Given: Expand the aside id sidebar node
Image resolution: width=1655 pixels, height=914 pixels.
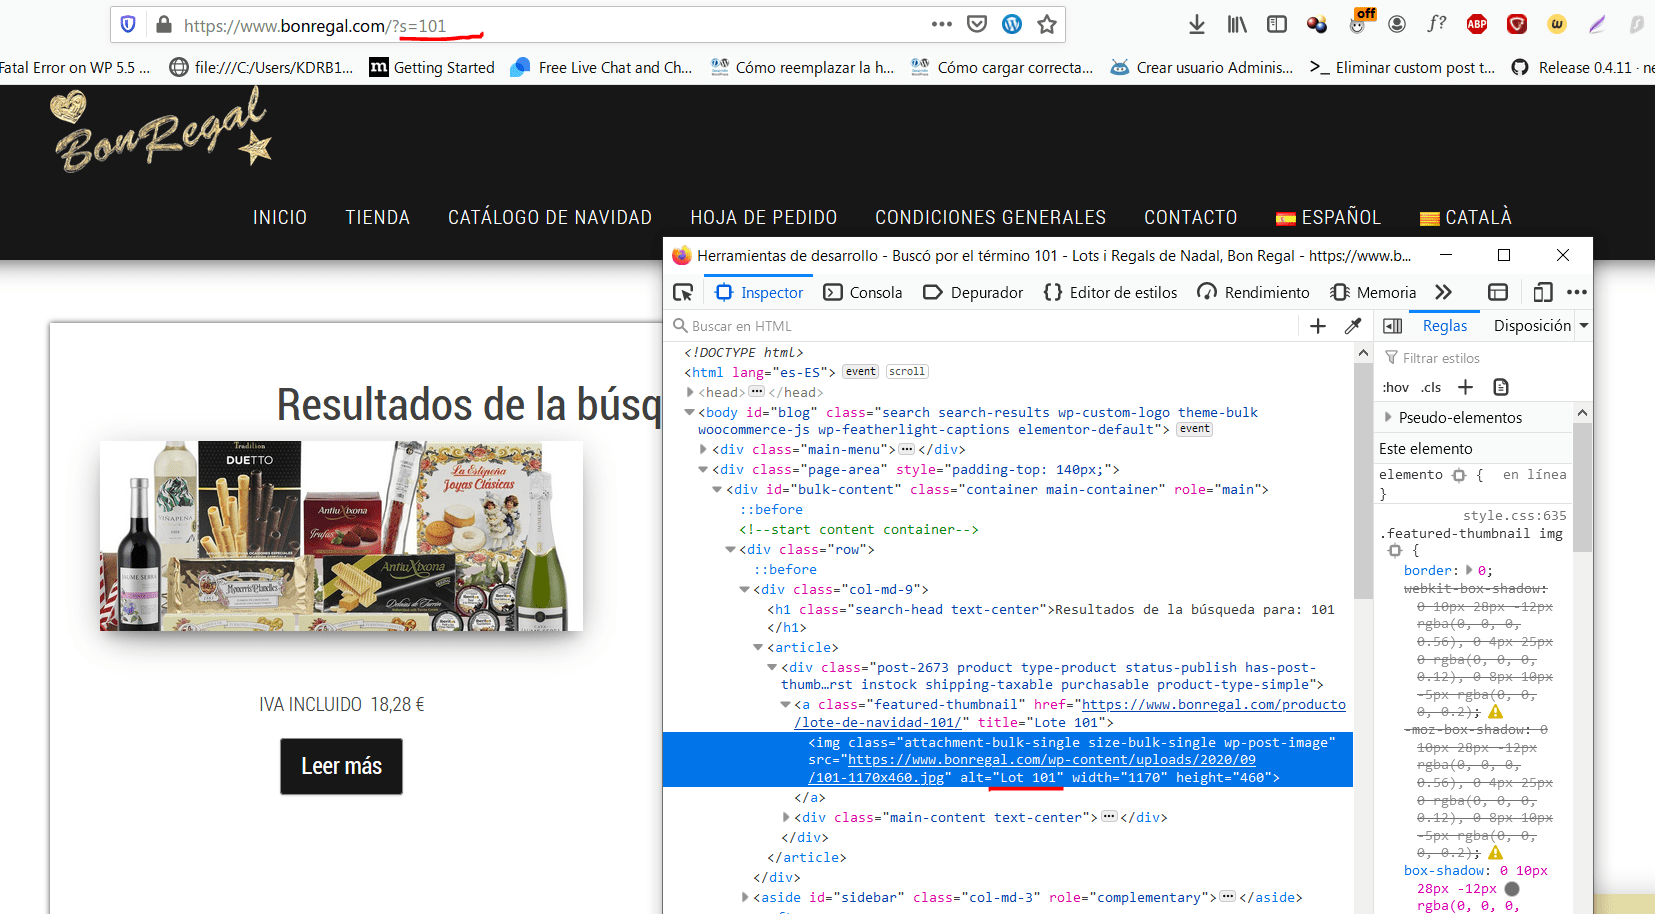Looking at the screenshot, I should pos(745,897).
